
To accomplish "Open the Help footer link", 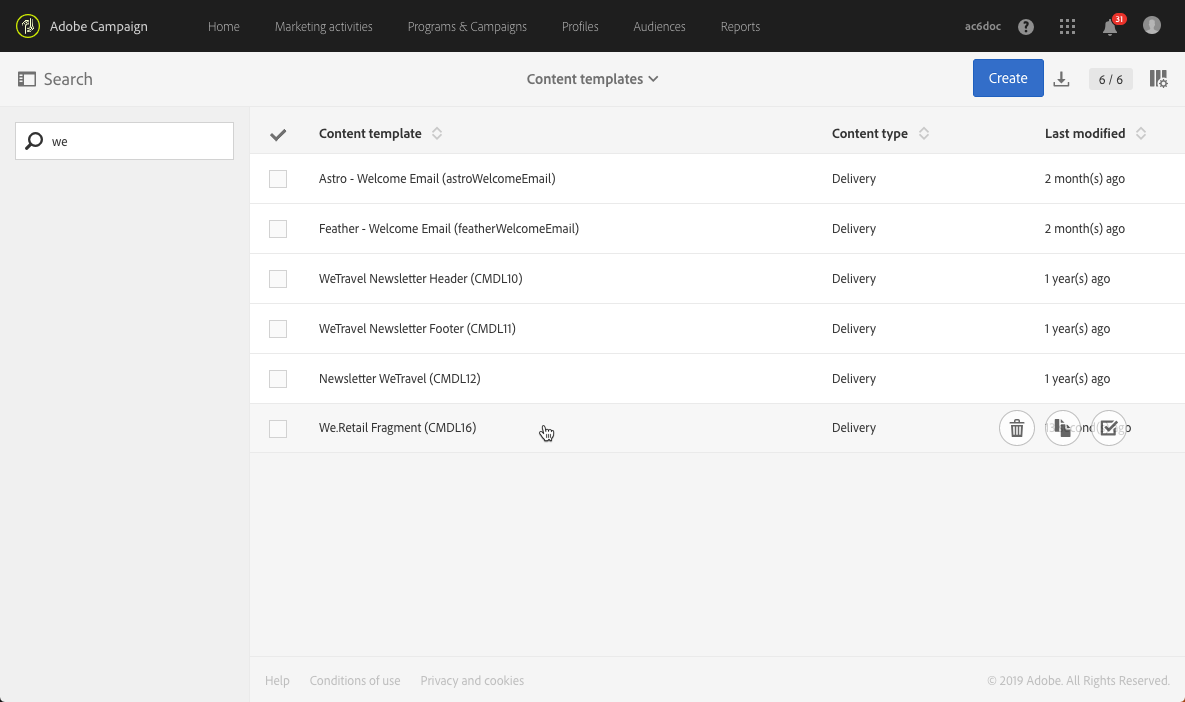I will (x=277, y=680).
